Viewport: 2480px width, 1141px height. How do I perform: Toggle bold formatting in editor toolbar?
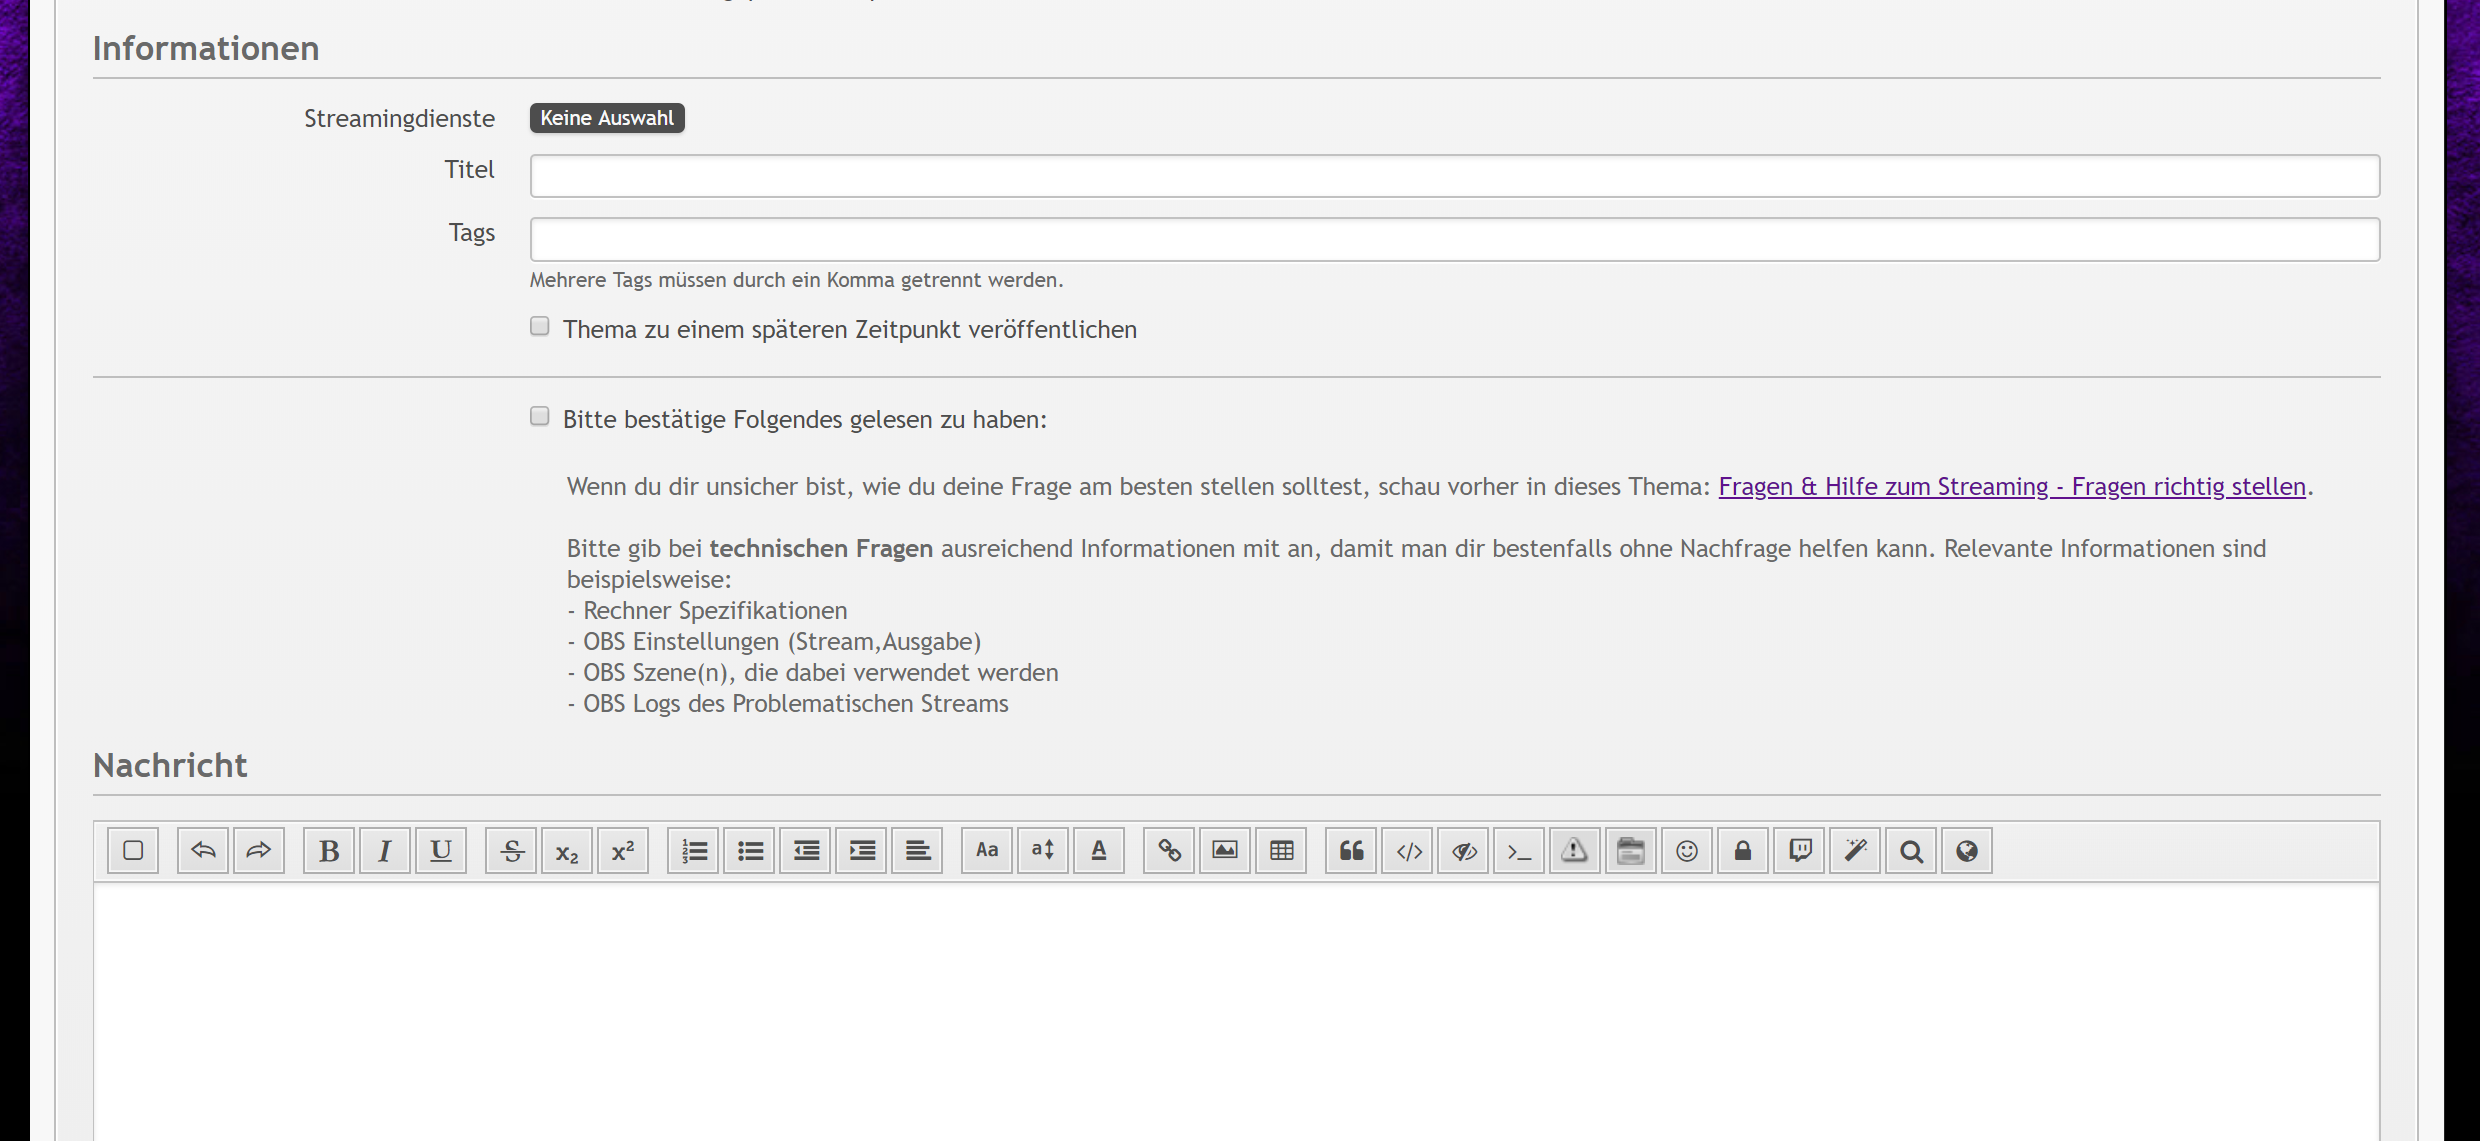coord(328,851)
